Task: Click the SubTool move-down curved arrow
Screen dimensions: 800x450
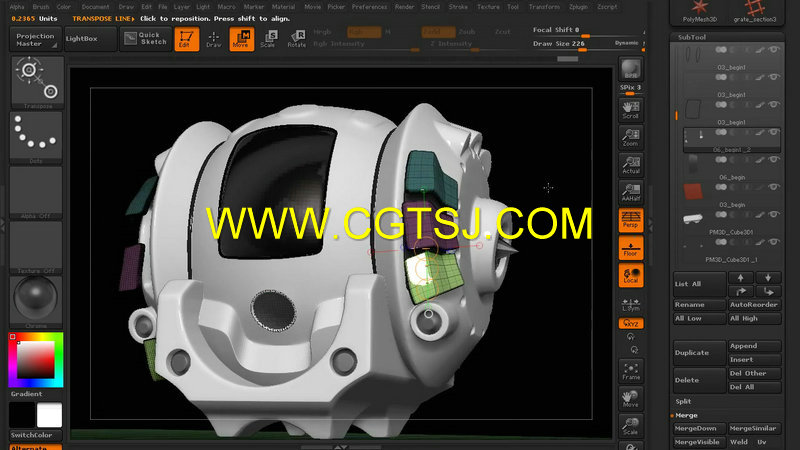Action: click(768, 291)
